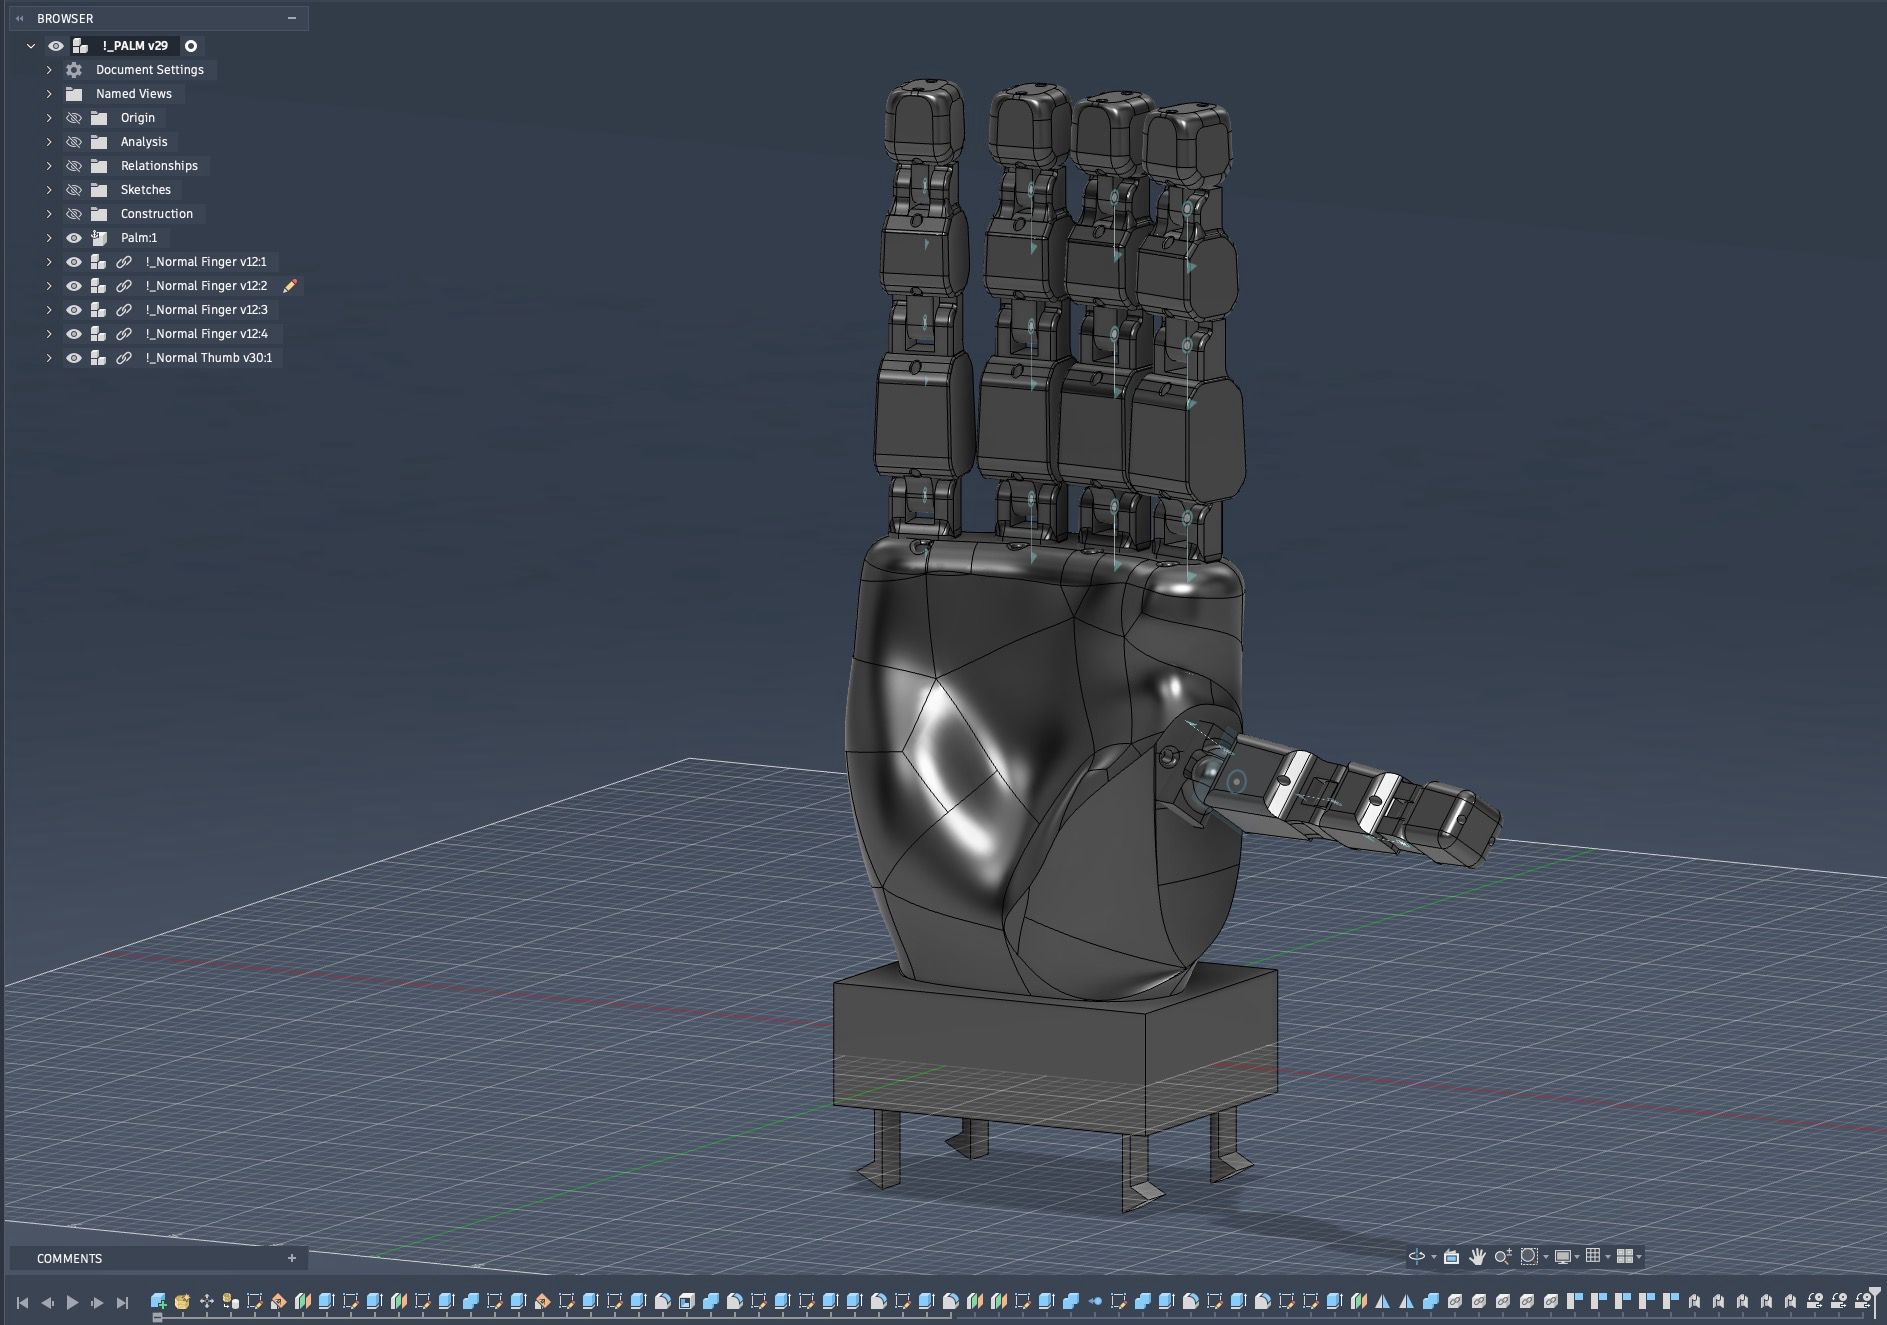1887x1325 pixels.
Task: Click the Orbit tool in navigation bar
Action: point(1417,1256)
